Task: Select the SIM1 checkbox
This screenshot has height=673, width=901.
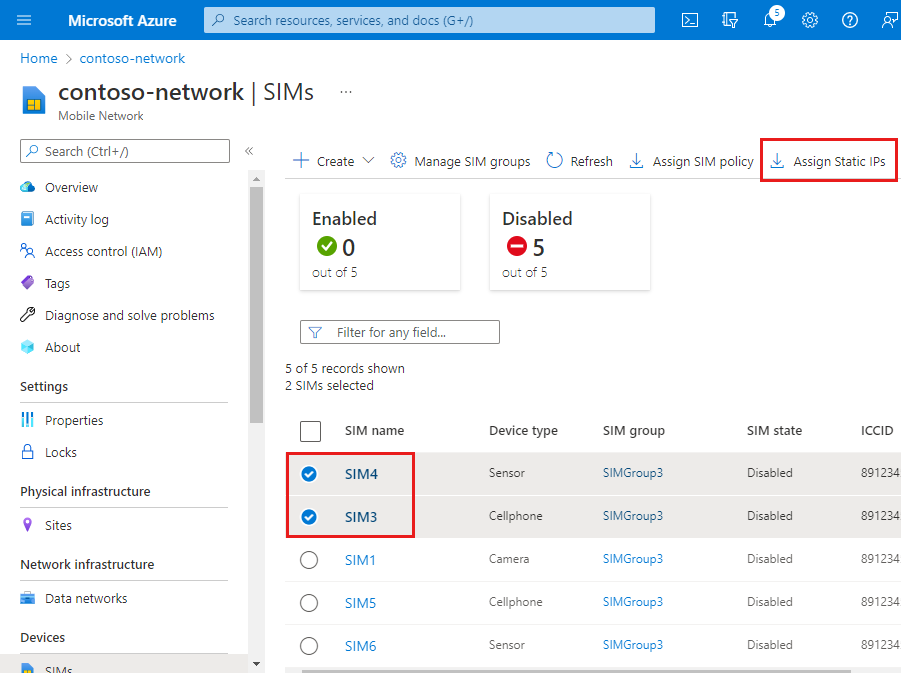Action: click(x=309, y=559)
